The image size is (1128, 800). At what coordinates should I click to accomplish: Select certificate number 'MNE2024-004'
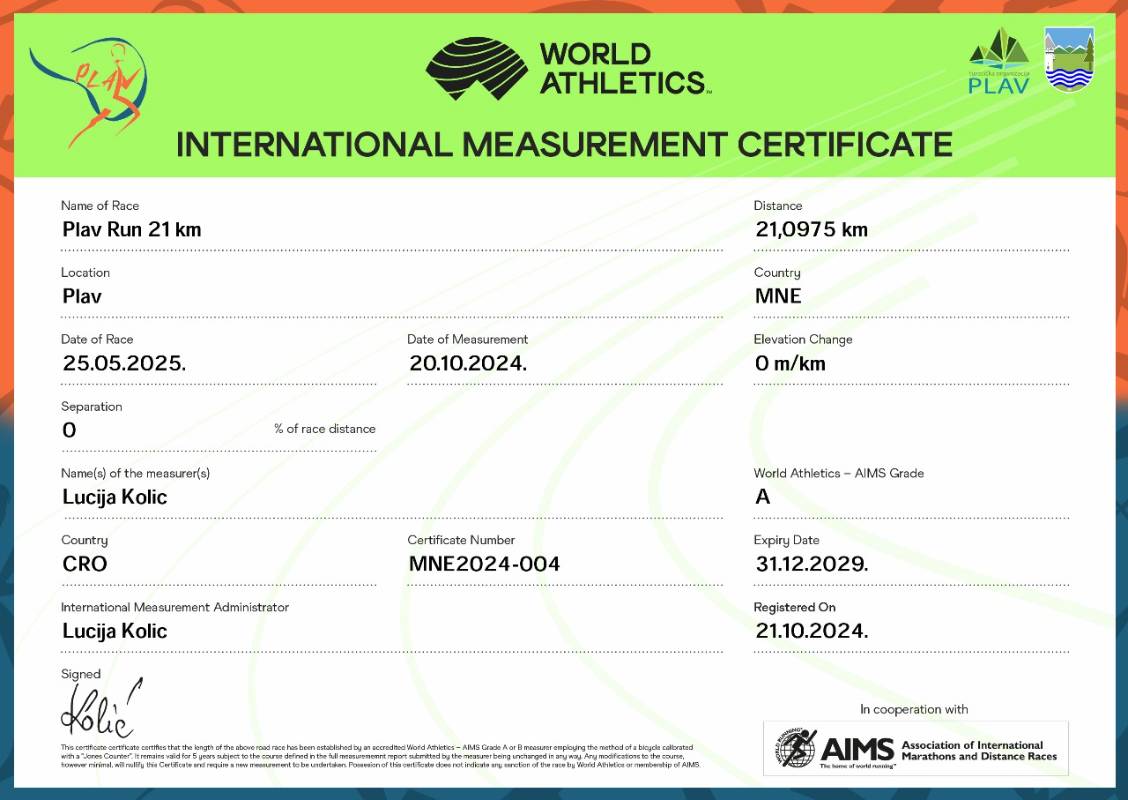pos(484,564)
